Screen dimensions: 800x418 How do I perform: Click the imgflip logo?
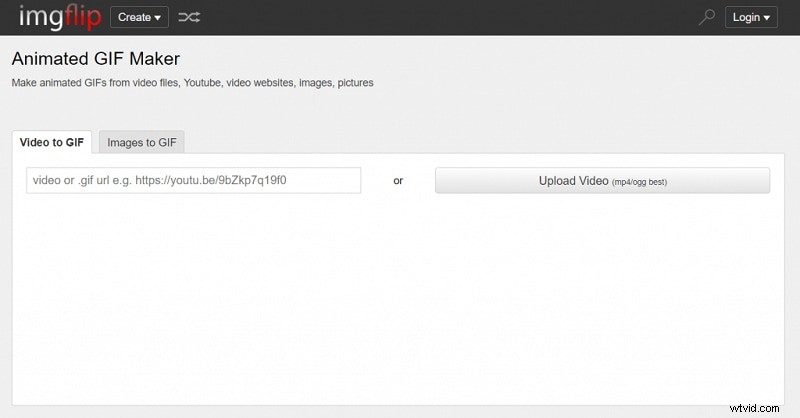[59, 17]
